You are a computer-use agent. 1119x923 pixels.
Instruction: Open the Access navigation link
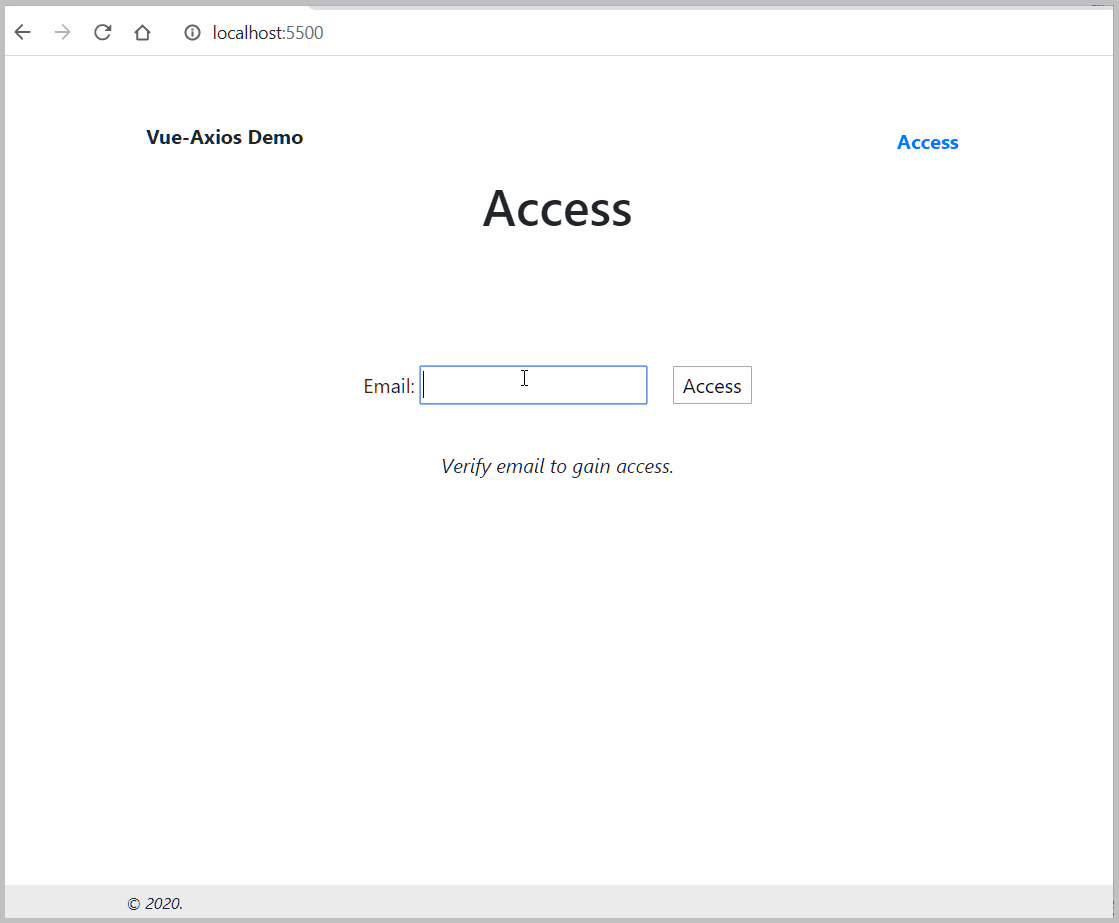pos(927,142)
